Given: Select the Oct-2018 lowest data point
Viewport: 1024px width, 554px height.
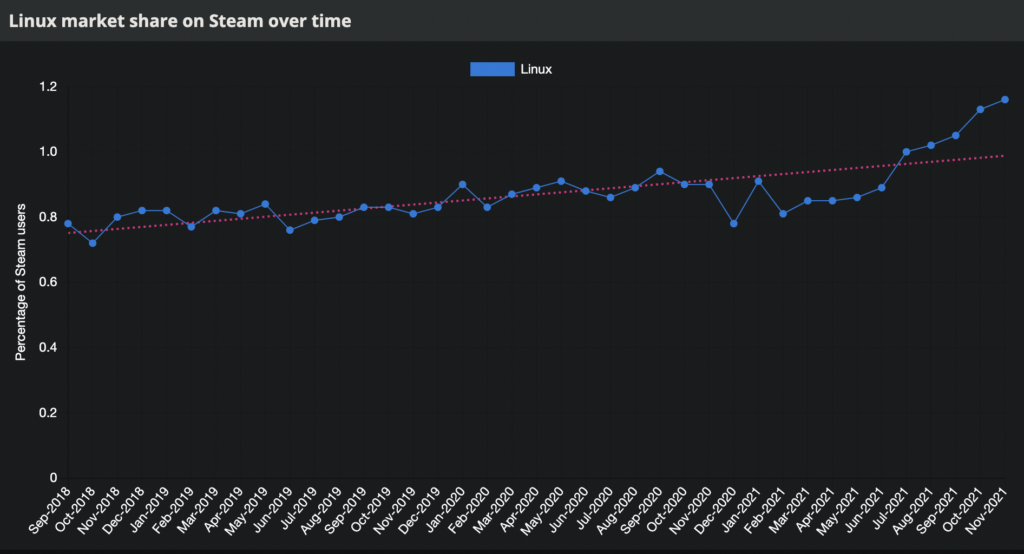Looking at the screenshot, I should point(93,243).
